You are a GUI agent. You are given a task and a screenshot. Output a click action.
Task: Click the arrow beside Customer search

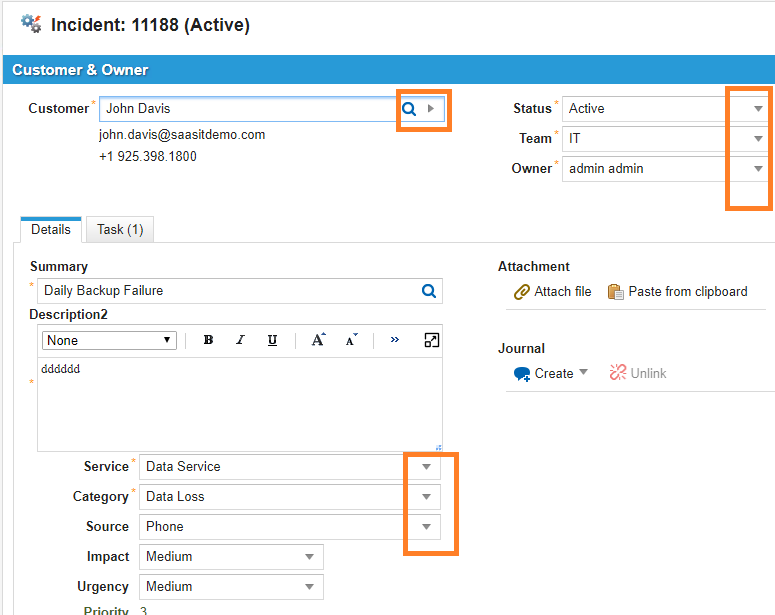click(x=431, y=109)
